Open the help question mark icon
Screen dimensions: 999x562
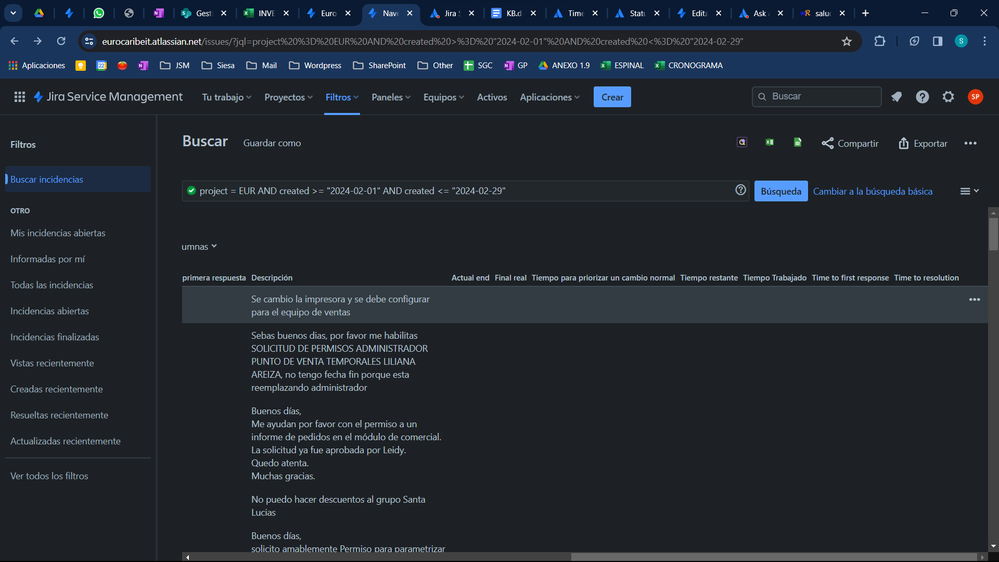point(923,97)
